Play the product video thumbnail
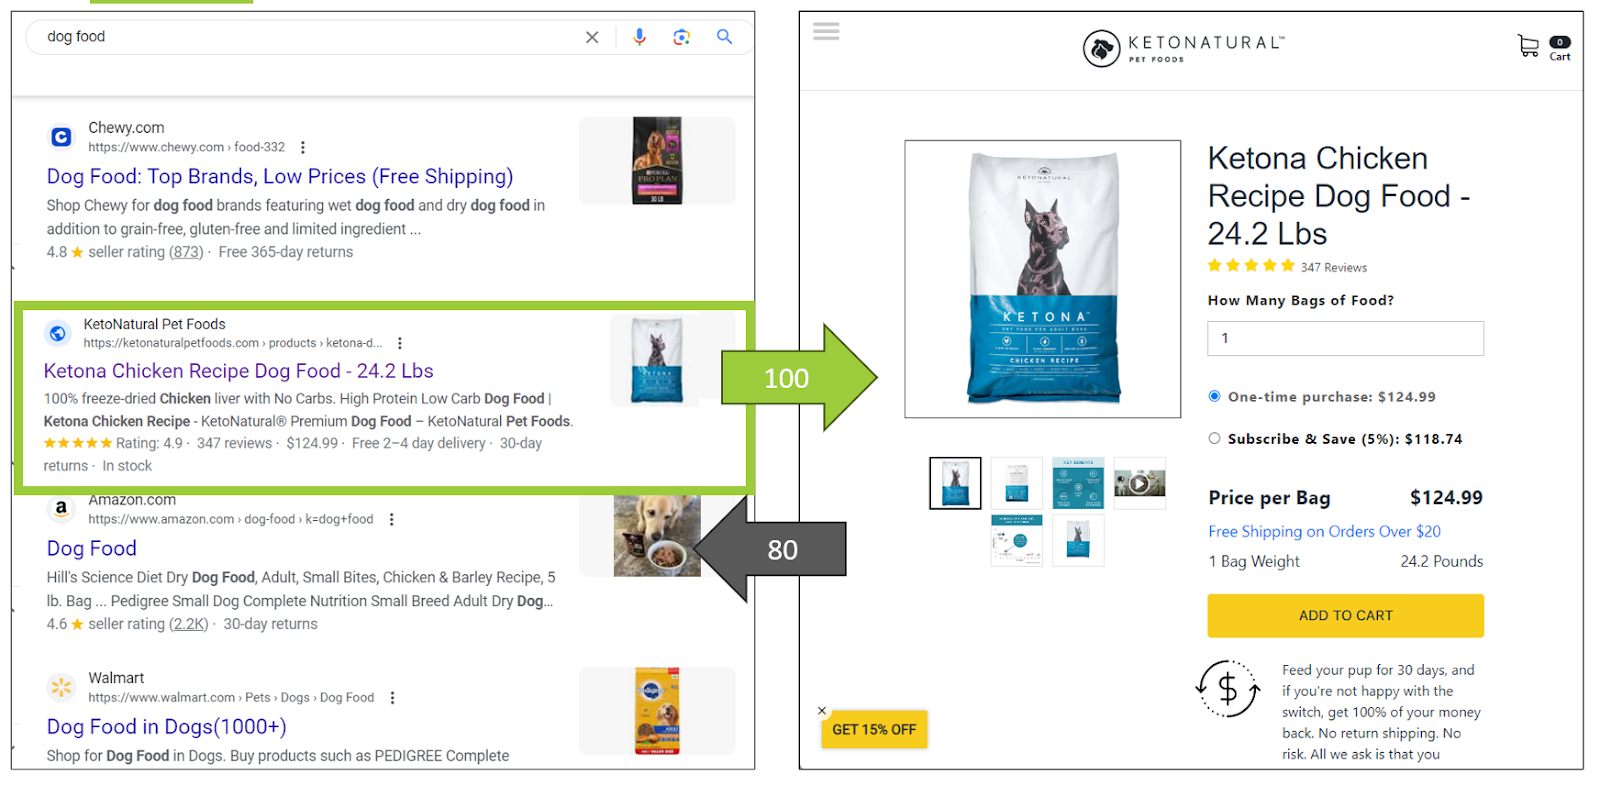Viewport: 1600px width, 786px height. click(1139, 484)
